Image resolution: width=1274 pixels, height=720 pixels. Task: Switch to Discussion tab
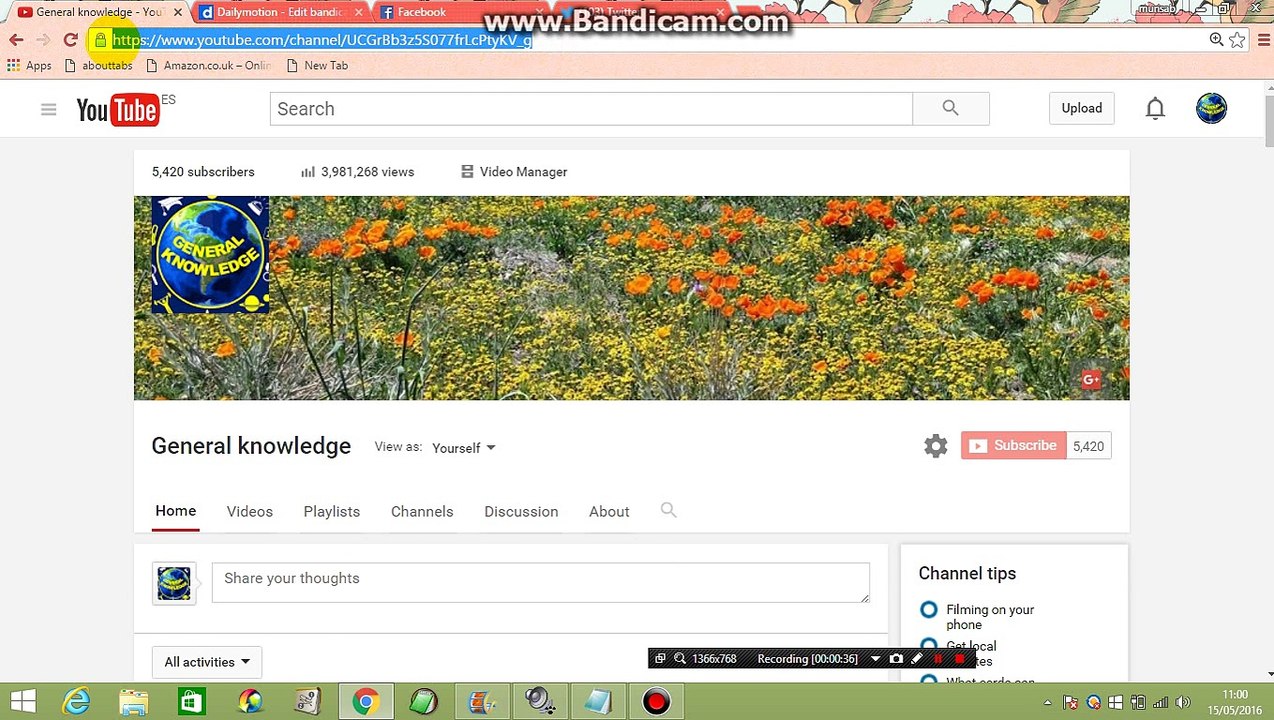pos(521,511)
